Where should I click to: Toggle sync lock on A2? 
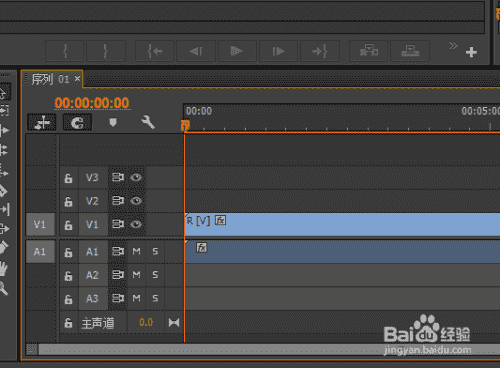118,274
